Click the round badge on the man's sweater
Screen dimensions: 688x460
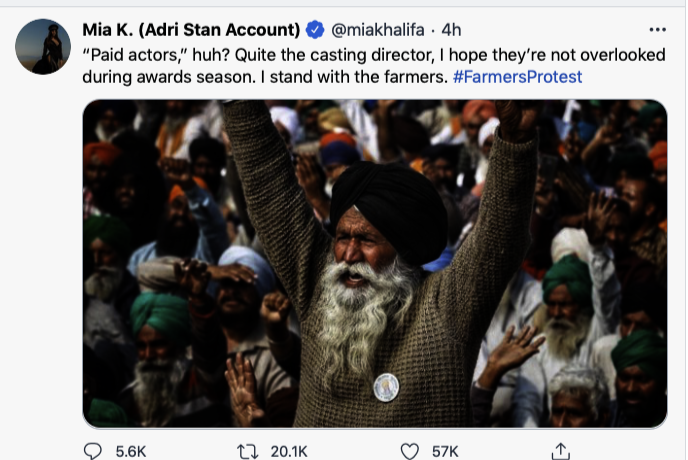point(386,386)
